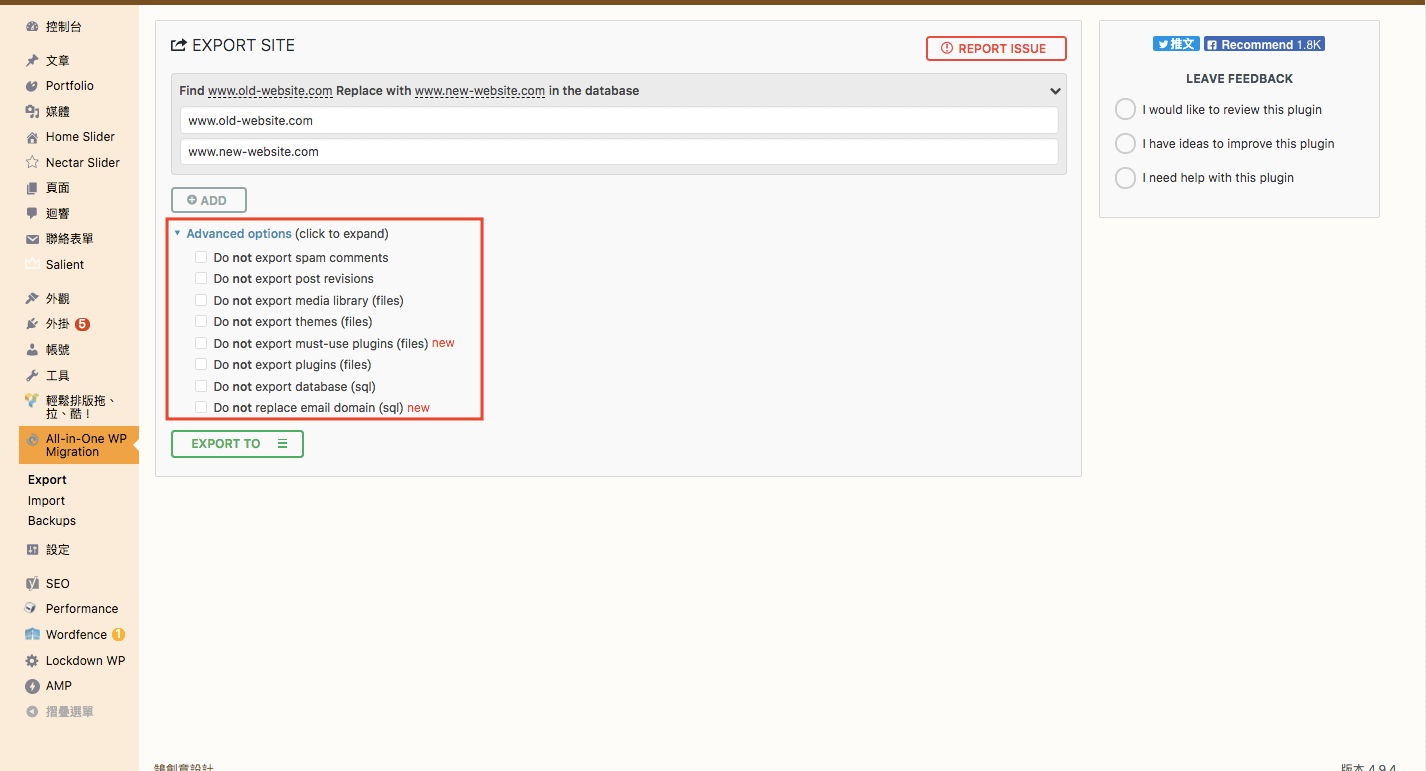
Task: Check Do not export plugins (files)
Action: point(201,364)
